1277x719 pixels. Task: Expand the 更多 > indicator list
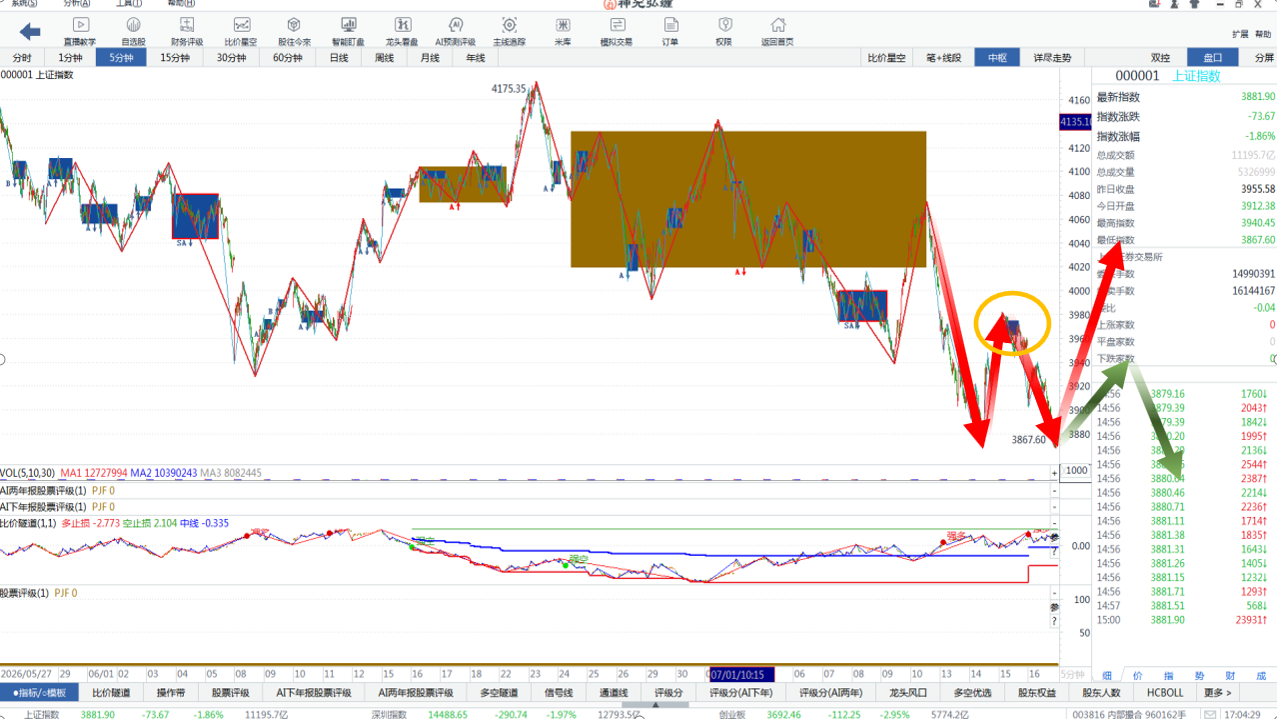pyautogui.click(x=1218, y=692)
